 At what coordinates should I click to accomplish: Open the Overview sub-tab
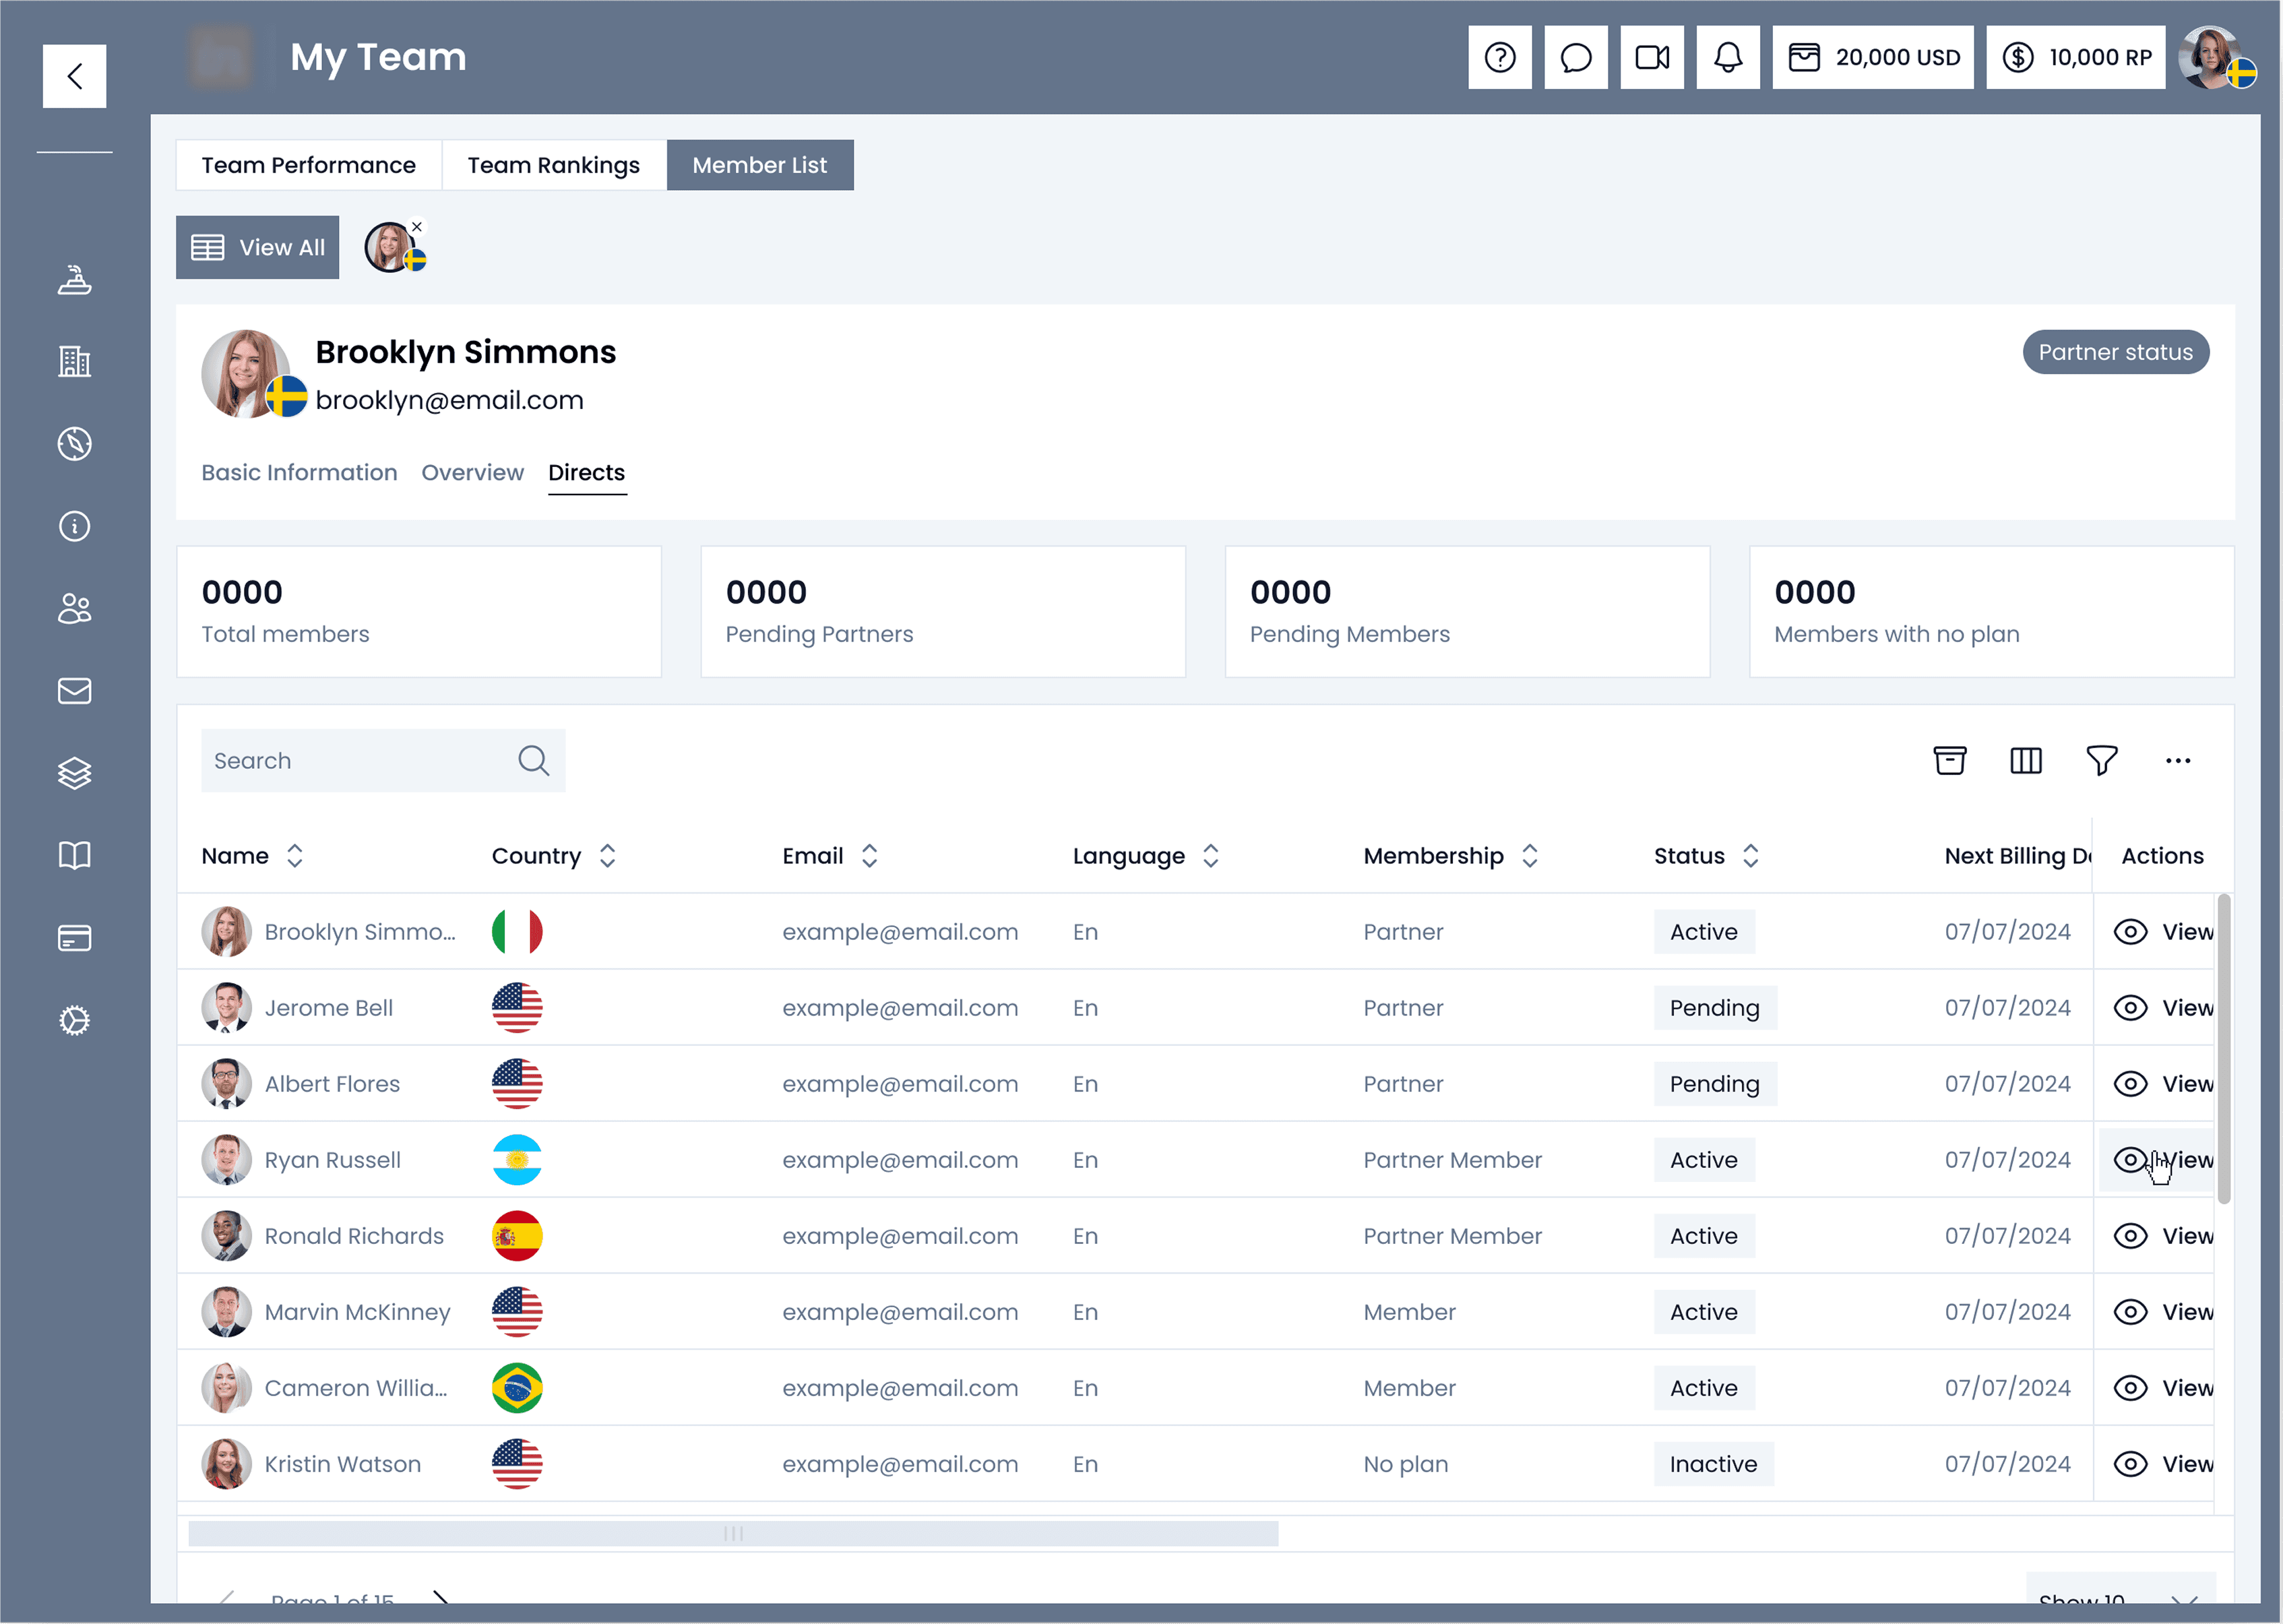[x=472, y=473]
